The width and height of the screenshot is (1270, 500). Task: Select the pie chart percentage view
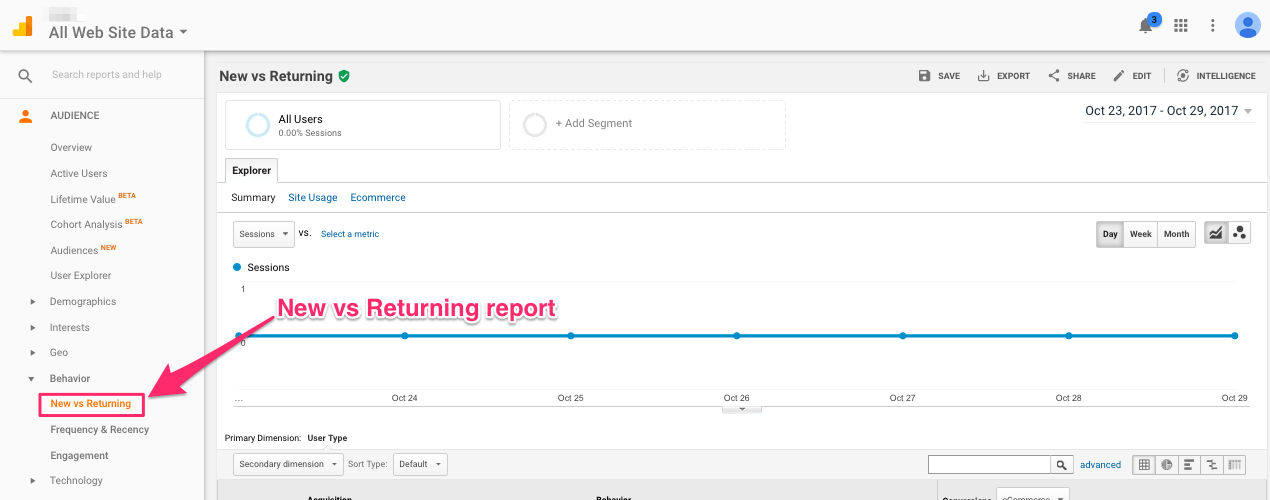[1167, 464]
